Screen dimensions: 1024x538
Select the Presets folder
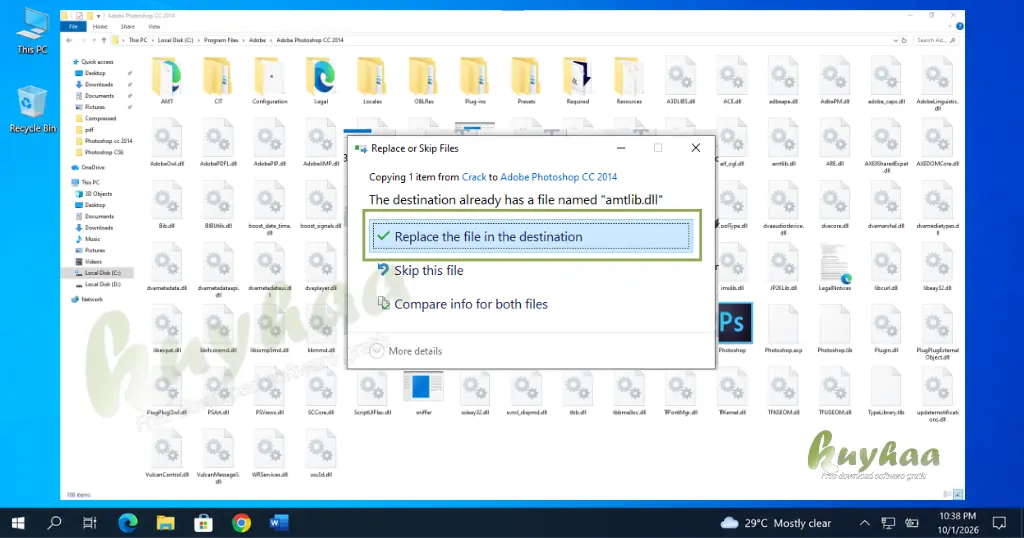[x=526, y=81]
